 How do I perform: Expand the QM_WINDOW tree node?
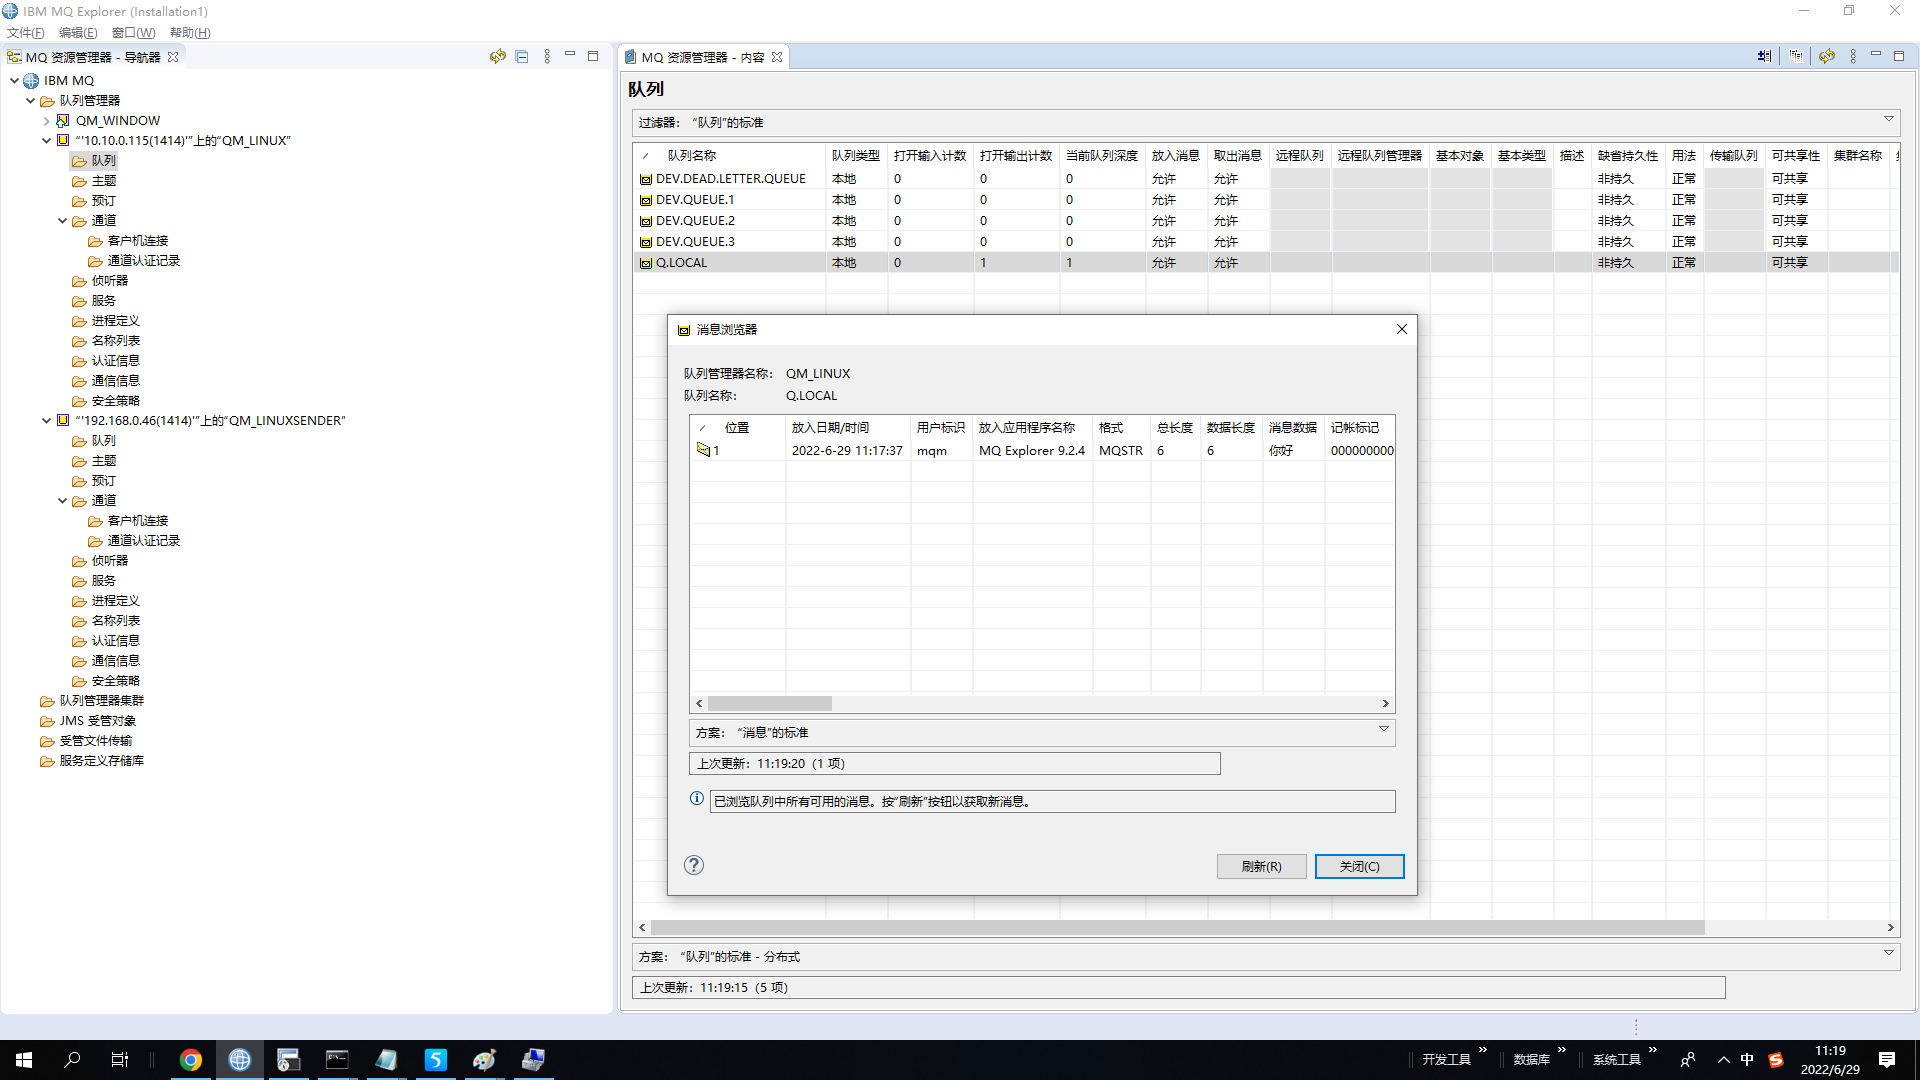(x=46, y=121)
